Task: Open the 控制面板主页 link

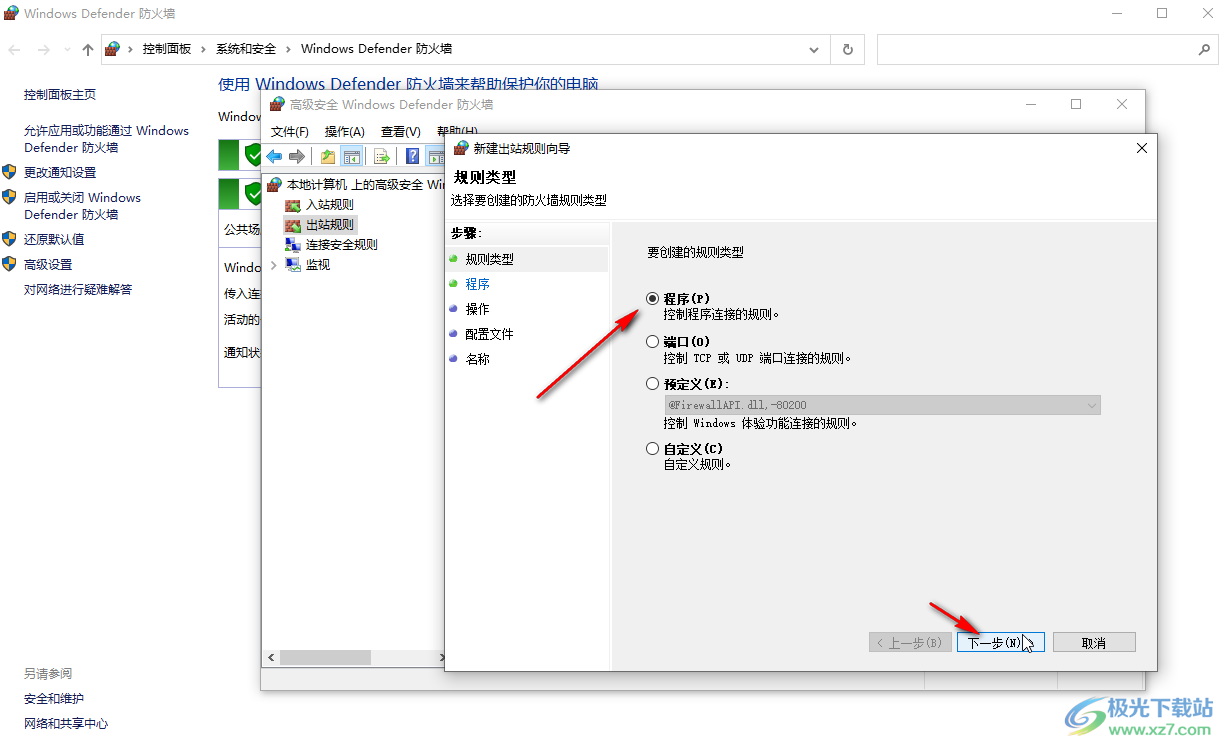Action: [60, 95]
